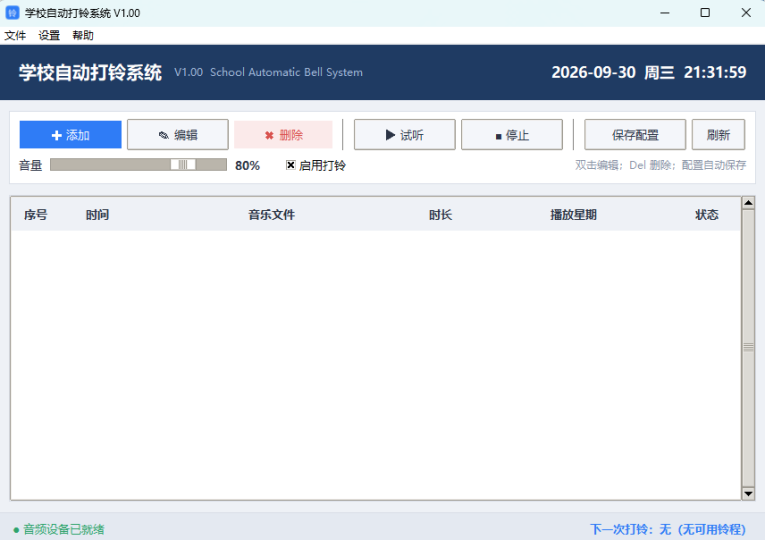The height and width of the screenshot is (540, 765).
Task: Click the red 删除 delete button
Action: tap(283, 135)
